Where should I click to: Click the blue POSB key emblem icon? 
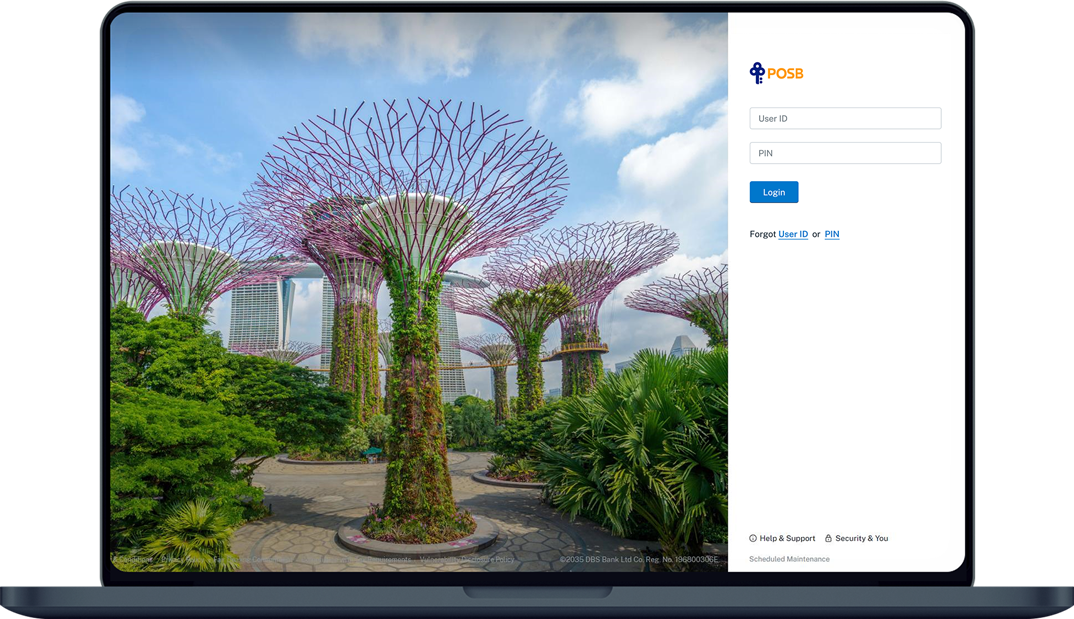[x=757, y=73]
